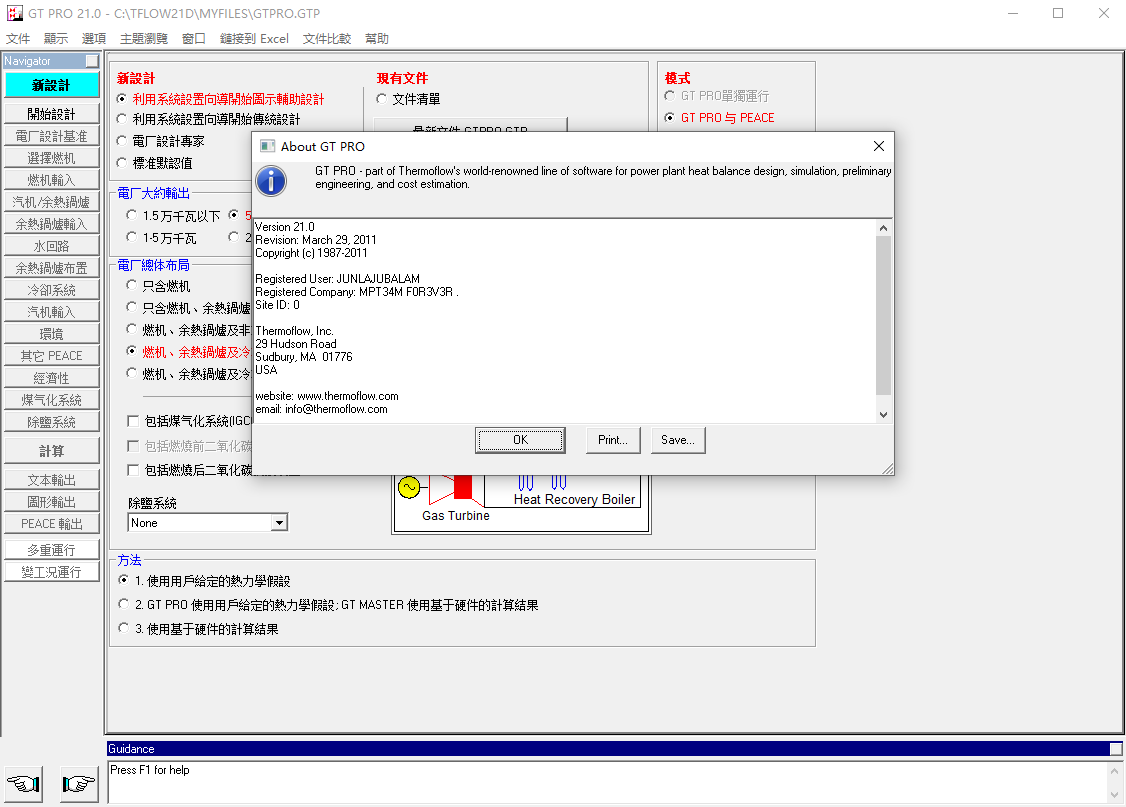The height and width of the screenshot is (807, 1126).
Task: Click the 變工況運行 navigator button
Action: click(x=52, y=572)
